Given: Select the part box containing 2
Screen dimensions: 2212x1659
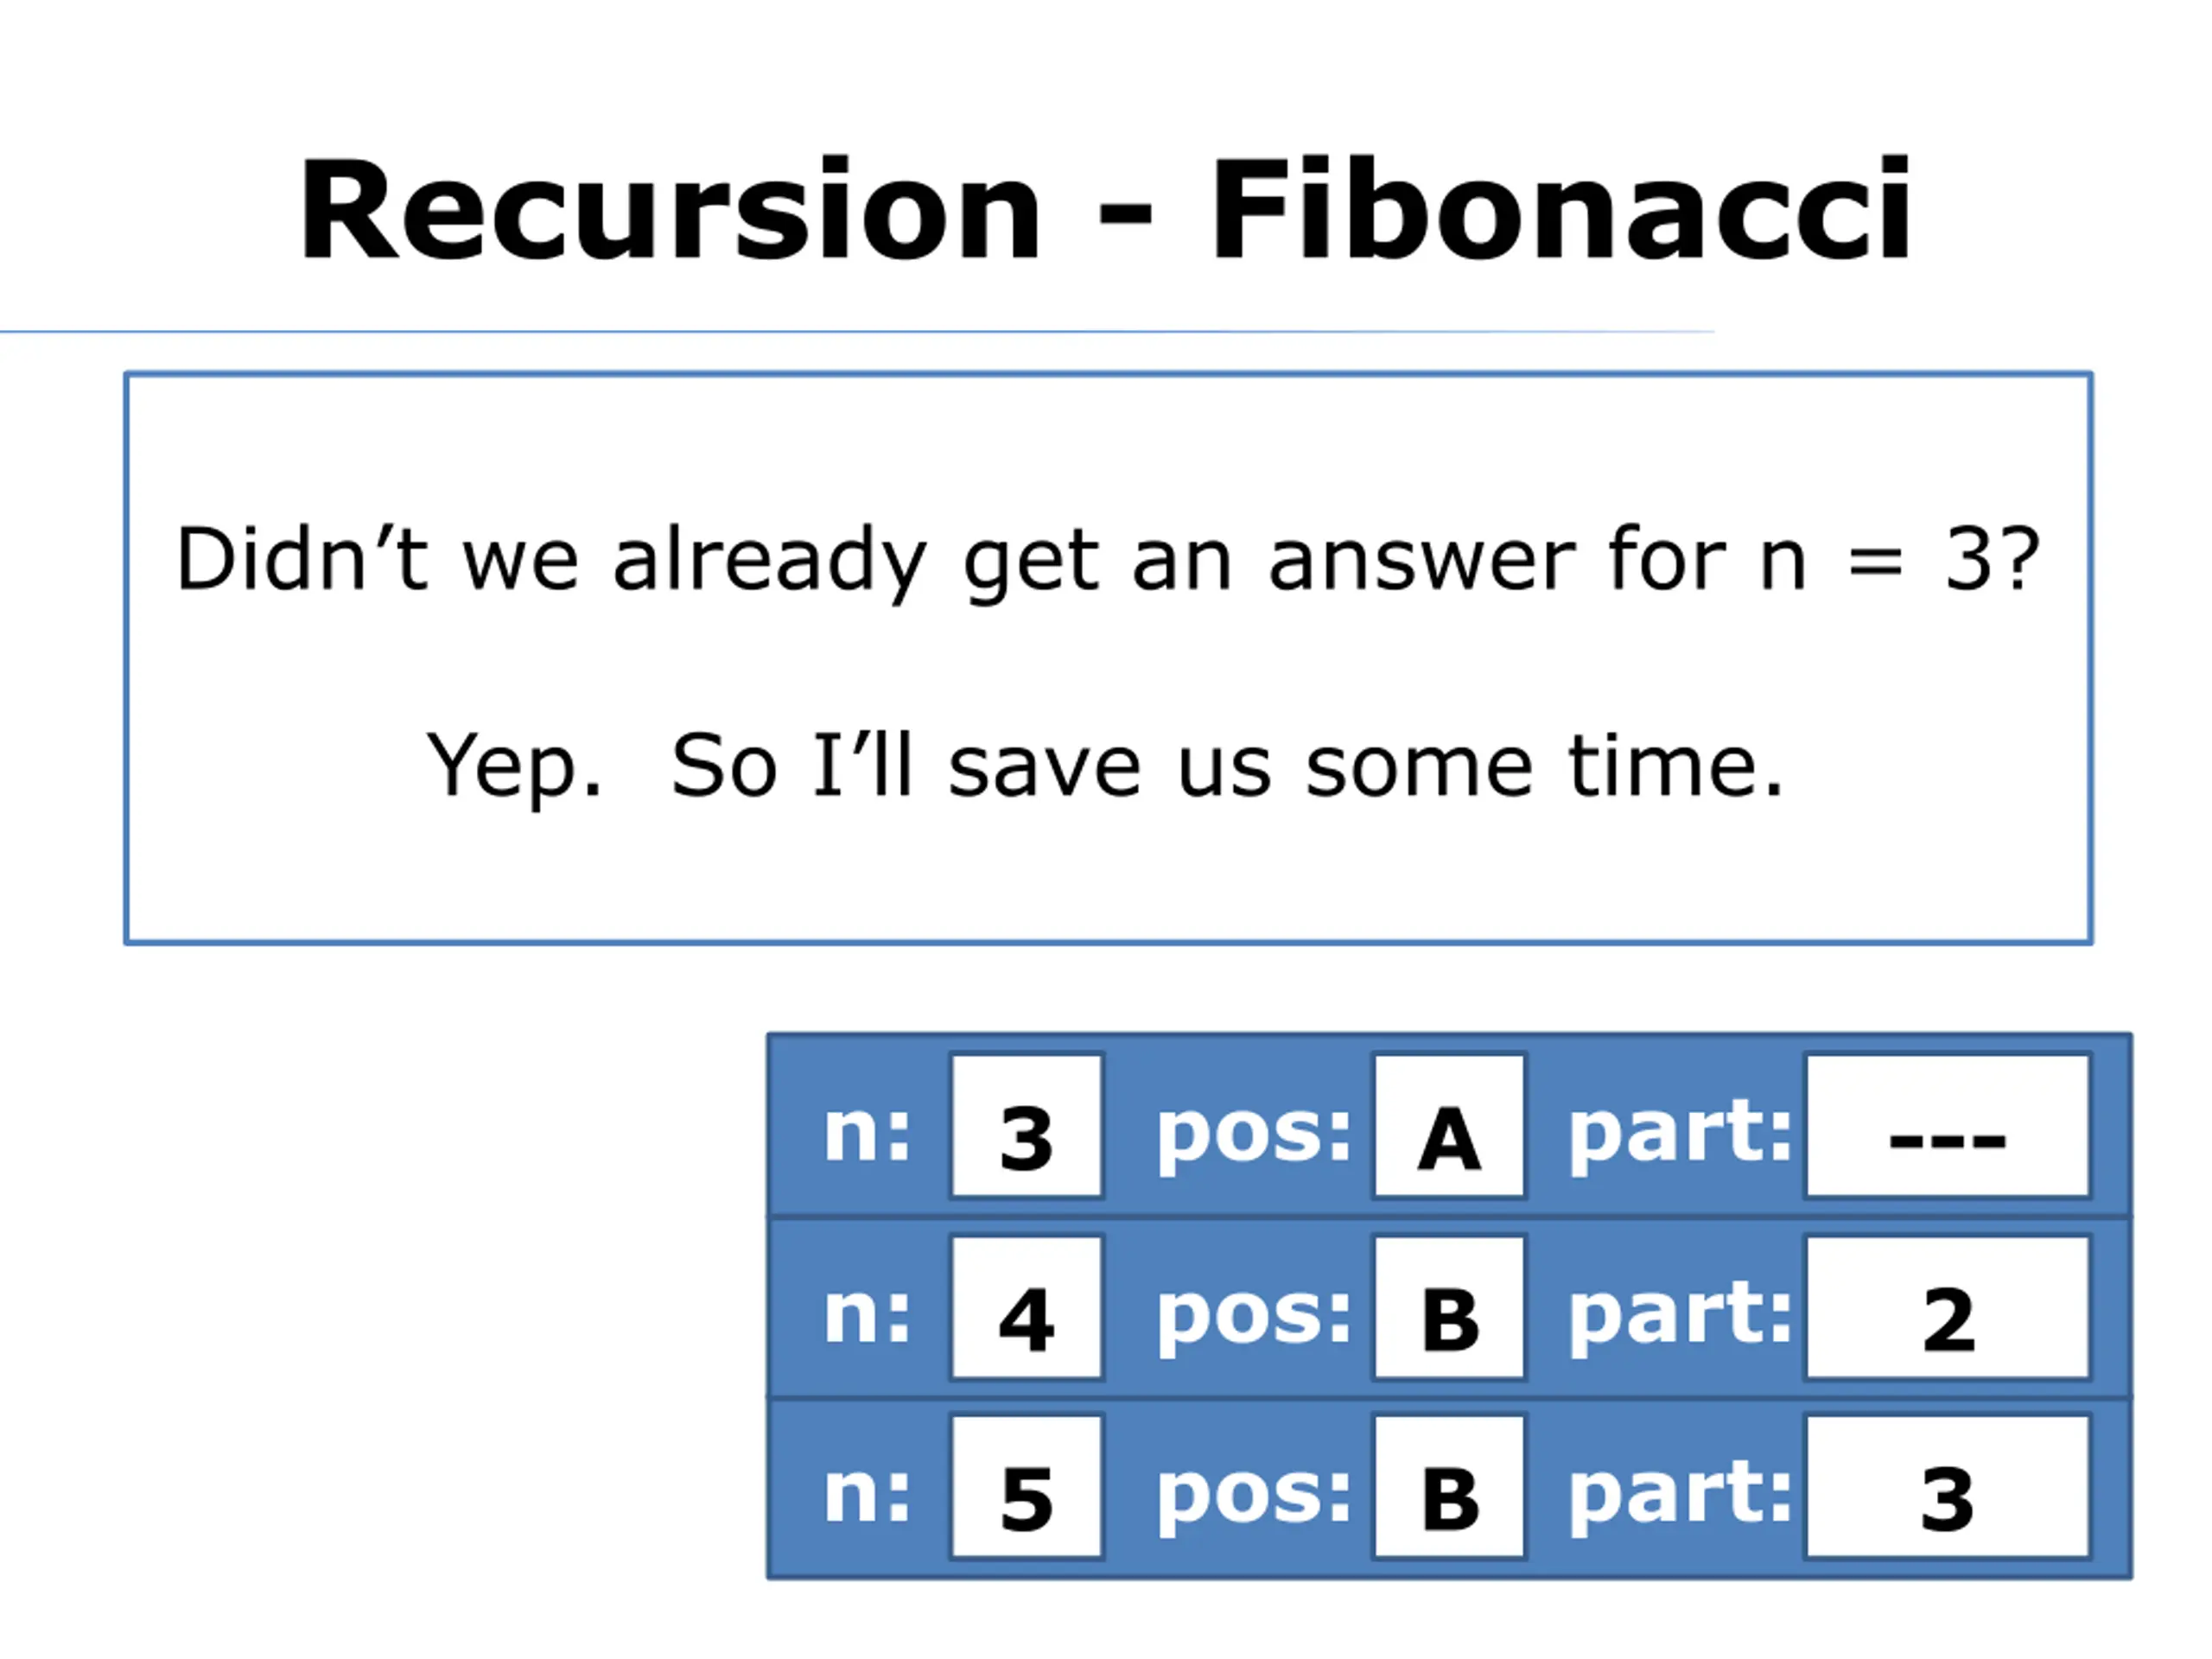Looking at the screenshot, I should tap(1948, 1308).
